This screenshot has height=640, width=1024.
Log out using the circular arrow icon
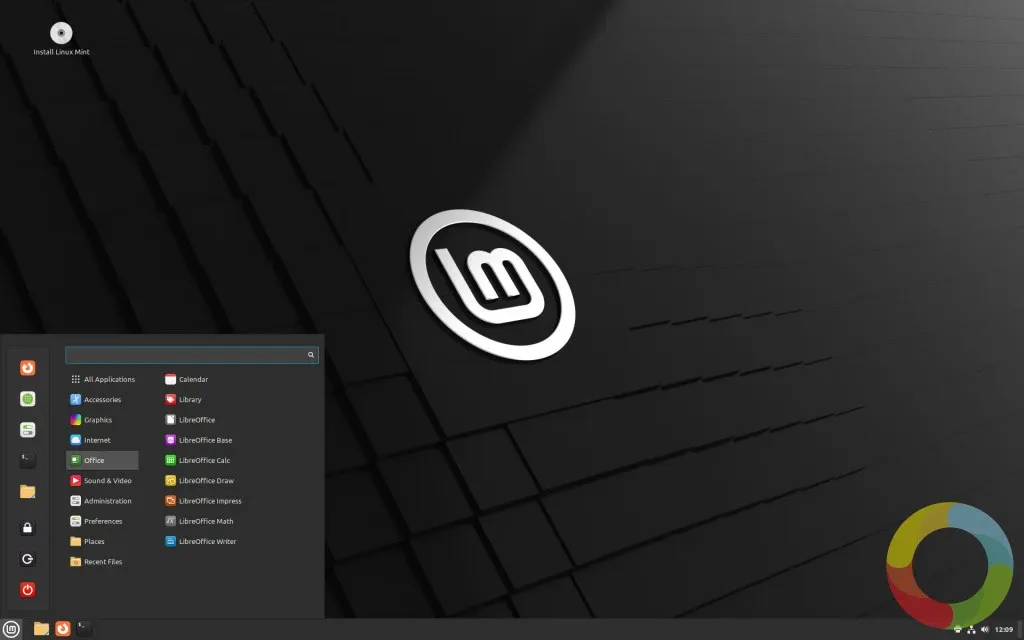(27, 559)
